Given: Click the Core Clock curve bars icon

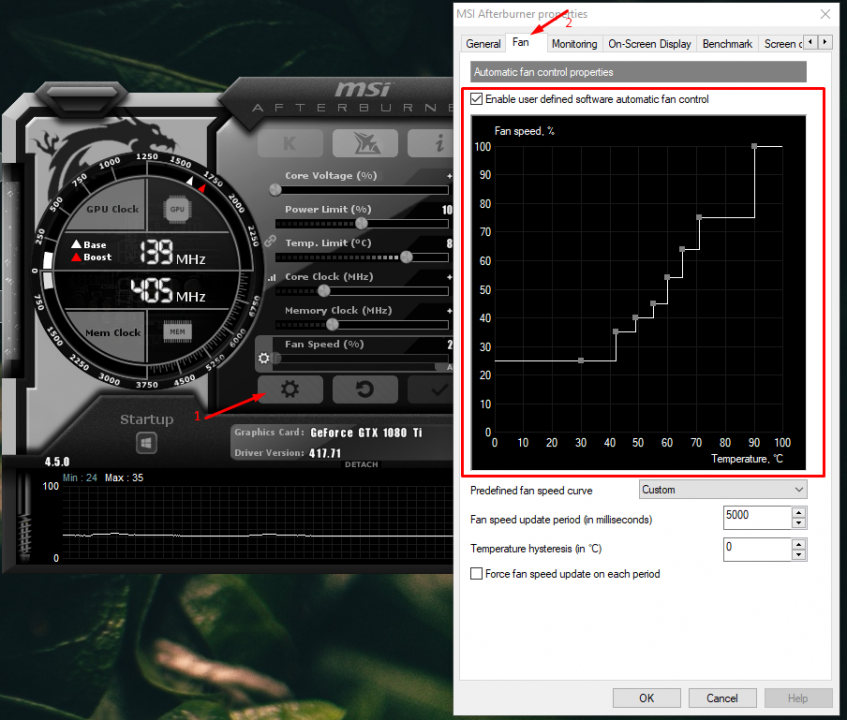Looking at the screenshot, I should click(x=271, y=278).
